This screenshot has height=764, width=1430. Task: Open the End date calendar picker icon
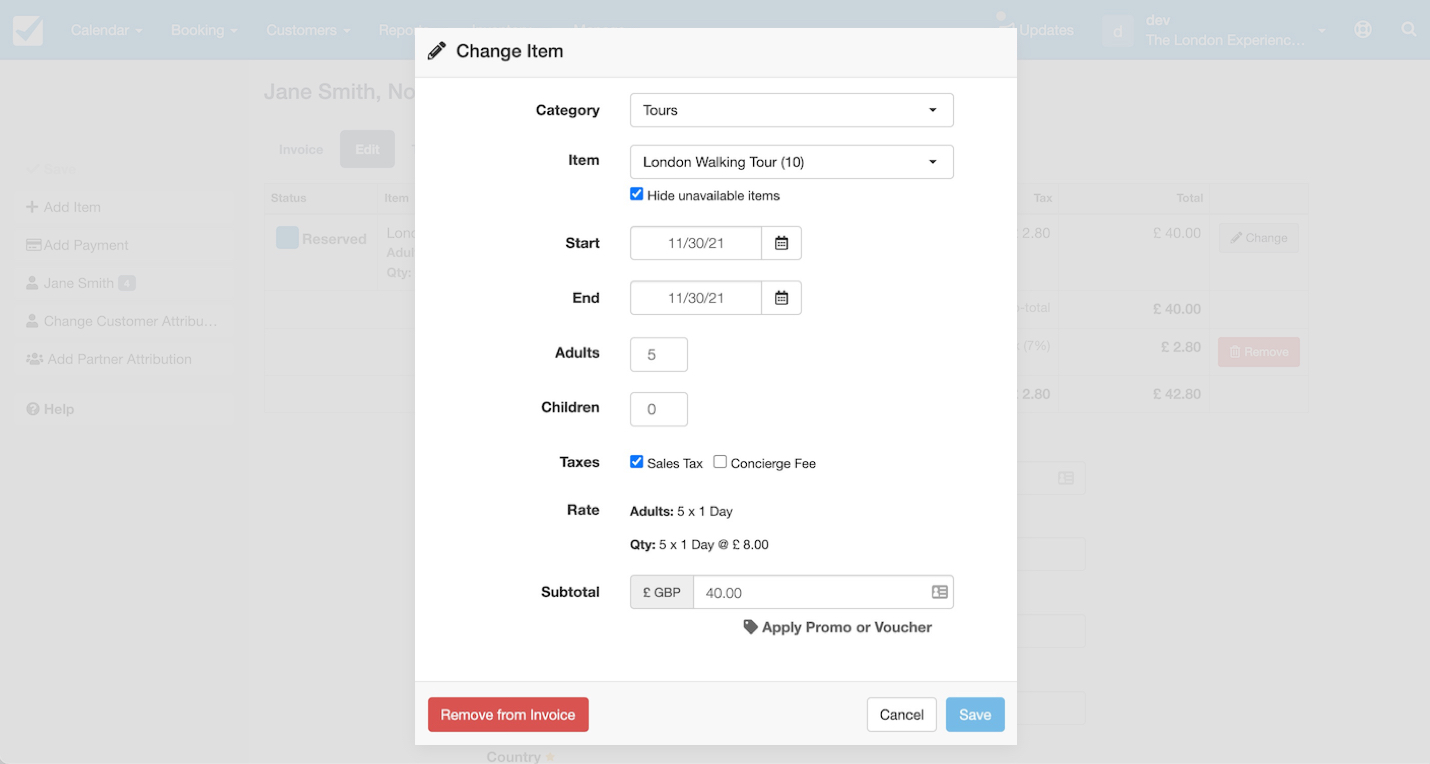(781, 298)
